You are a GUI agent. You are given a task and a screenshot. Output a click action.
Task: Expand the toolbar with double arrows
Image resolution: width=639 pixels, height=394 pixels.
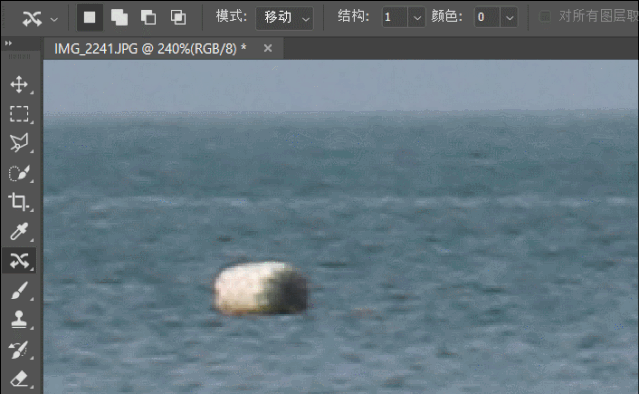point(8,43)
